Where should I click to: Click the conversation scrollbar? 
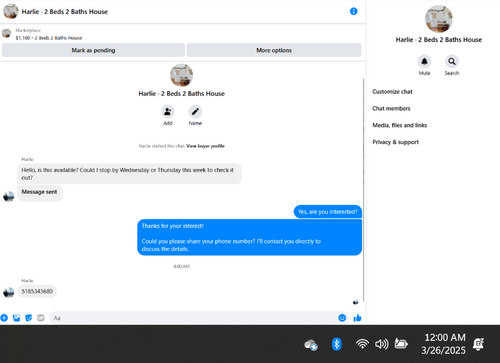[364, 190]
